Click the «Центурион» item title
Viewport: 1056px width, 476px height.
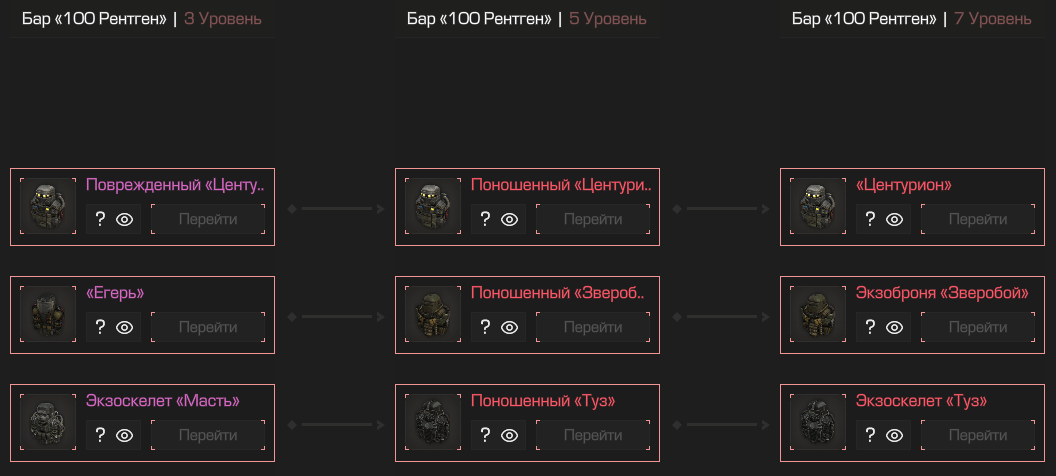point(904,185)
